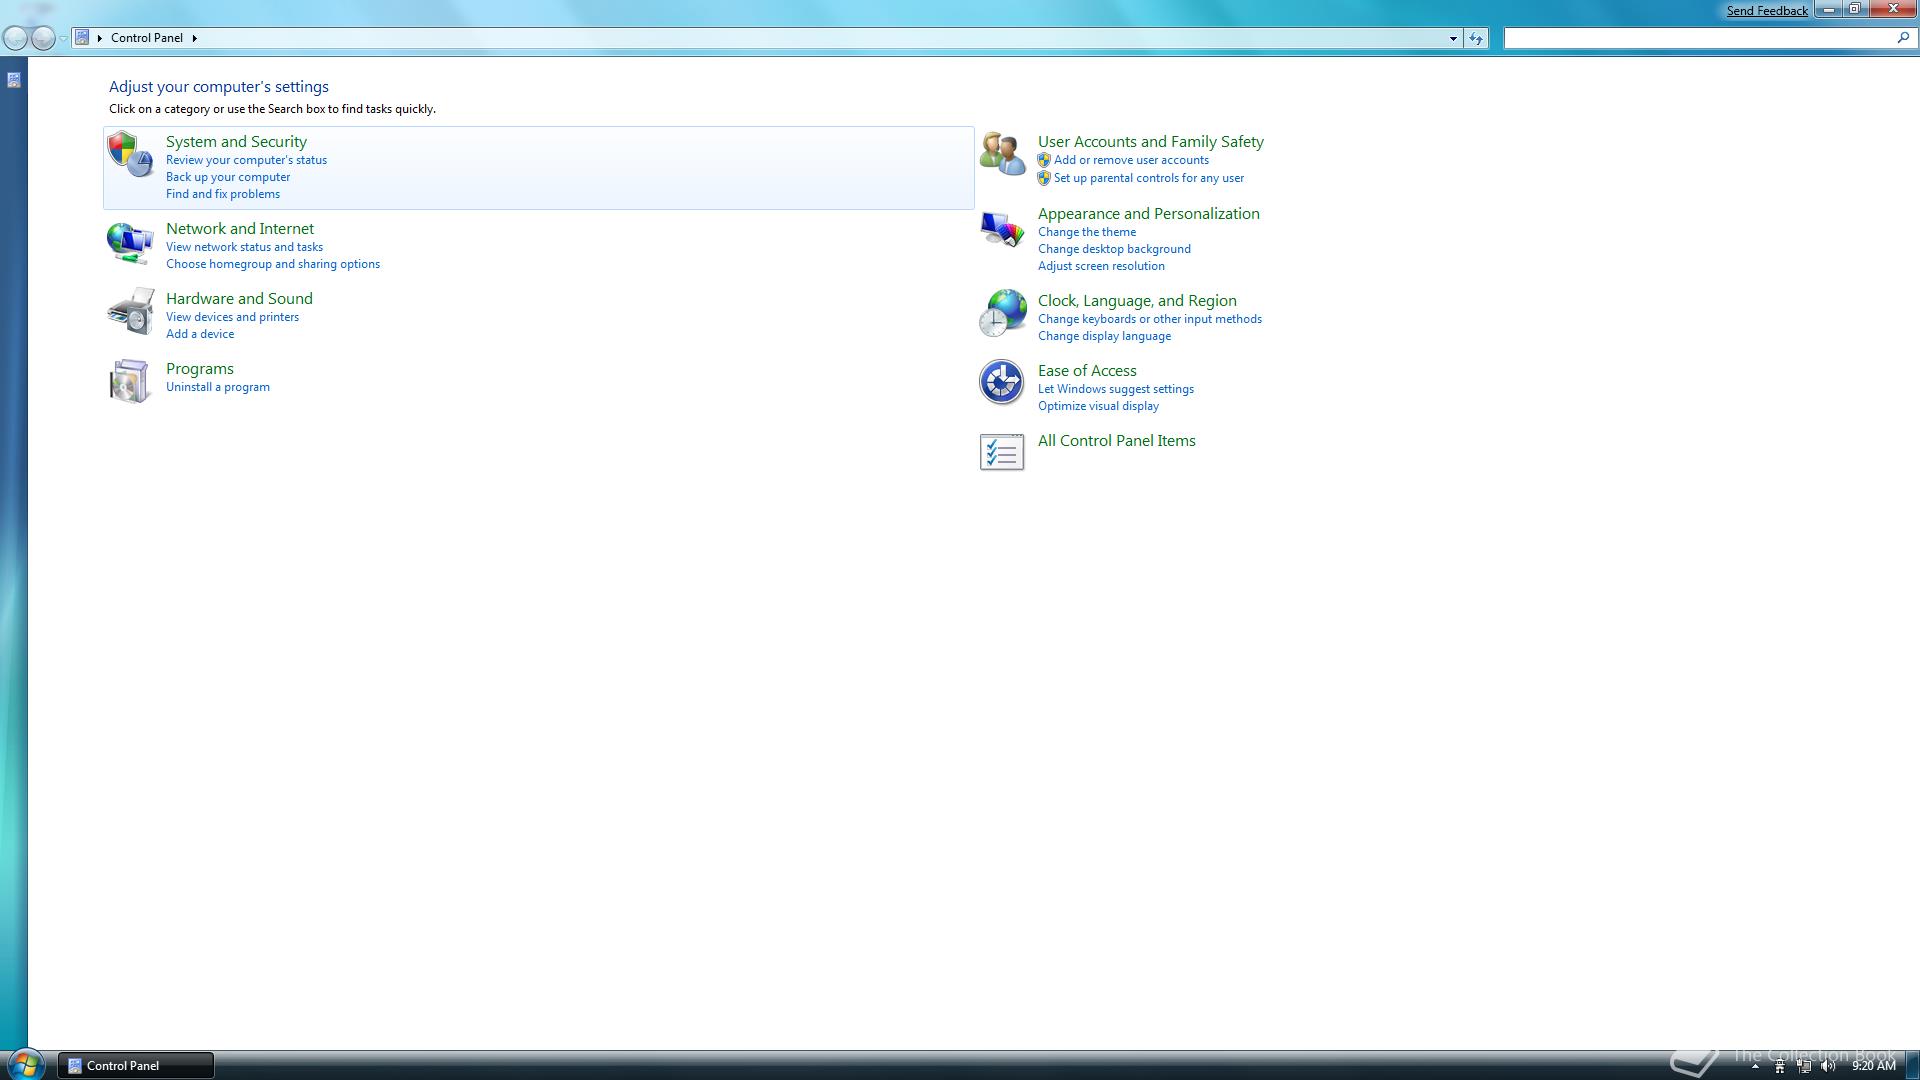Click Adjust screen resolution

1101,266
